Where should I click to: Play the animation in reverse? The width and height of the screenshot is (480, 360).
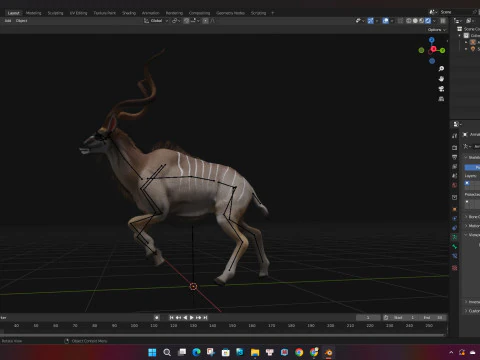point(185,318)
